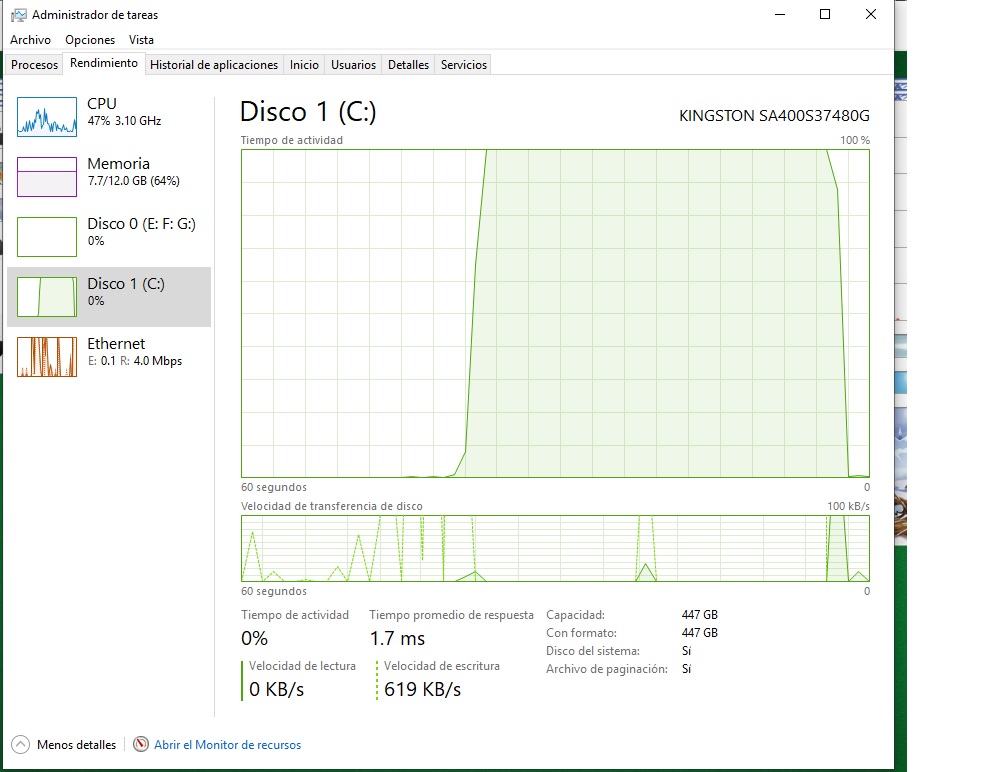The height and width of the screenshot is (772, 1008).
Task: Open the Archivo menu
Action: point(30,40)
